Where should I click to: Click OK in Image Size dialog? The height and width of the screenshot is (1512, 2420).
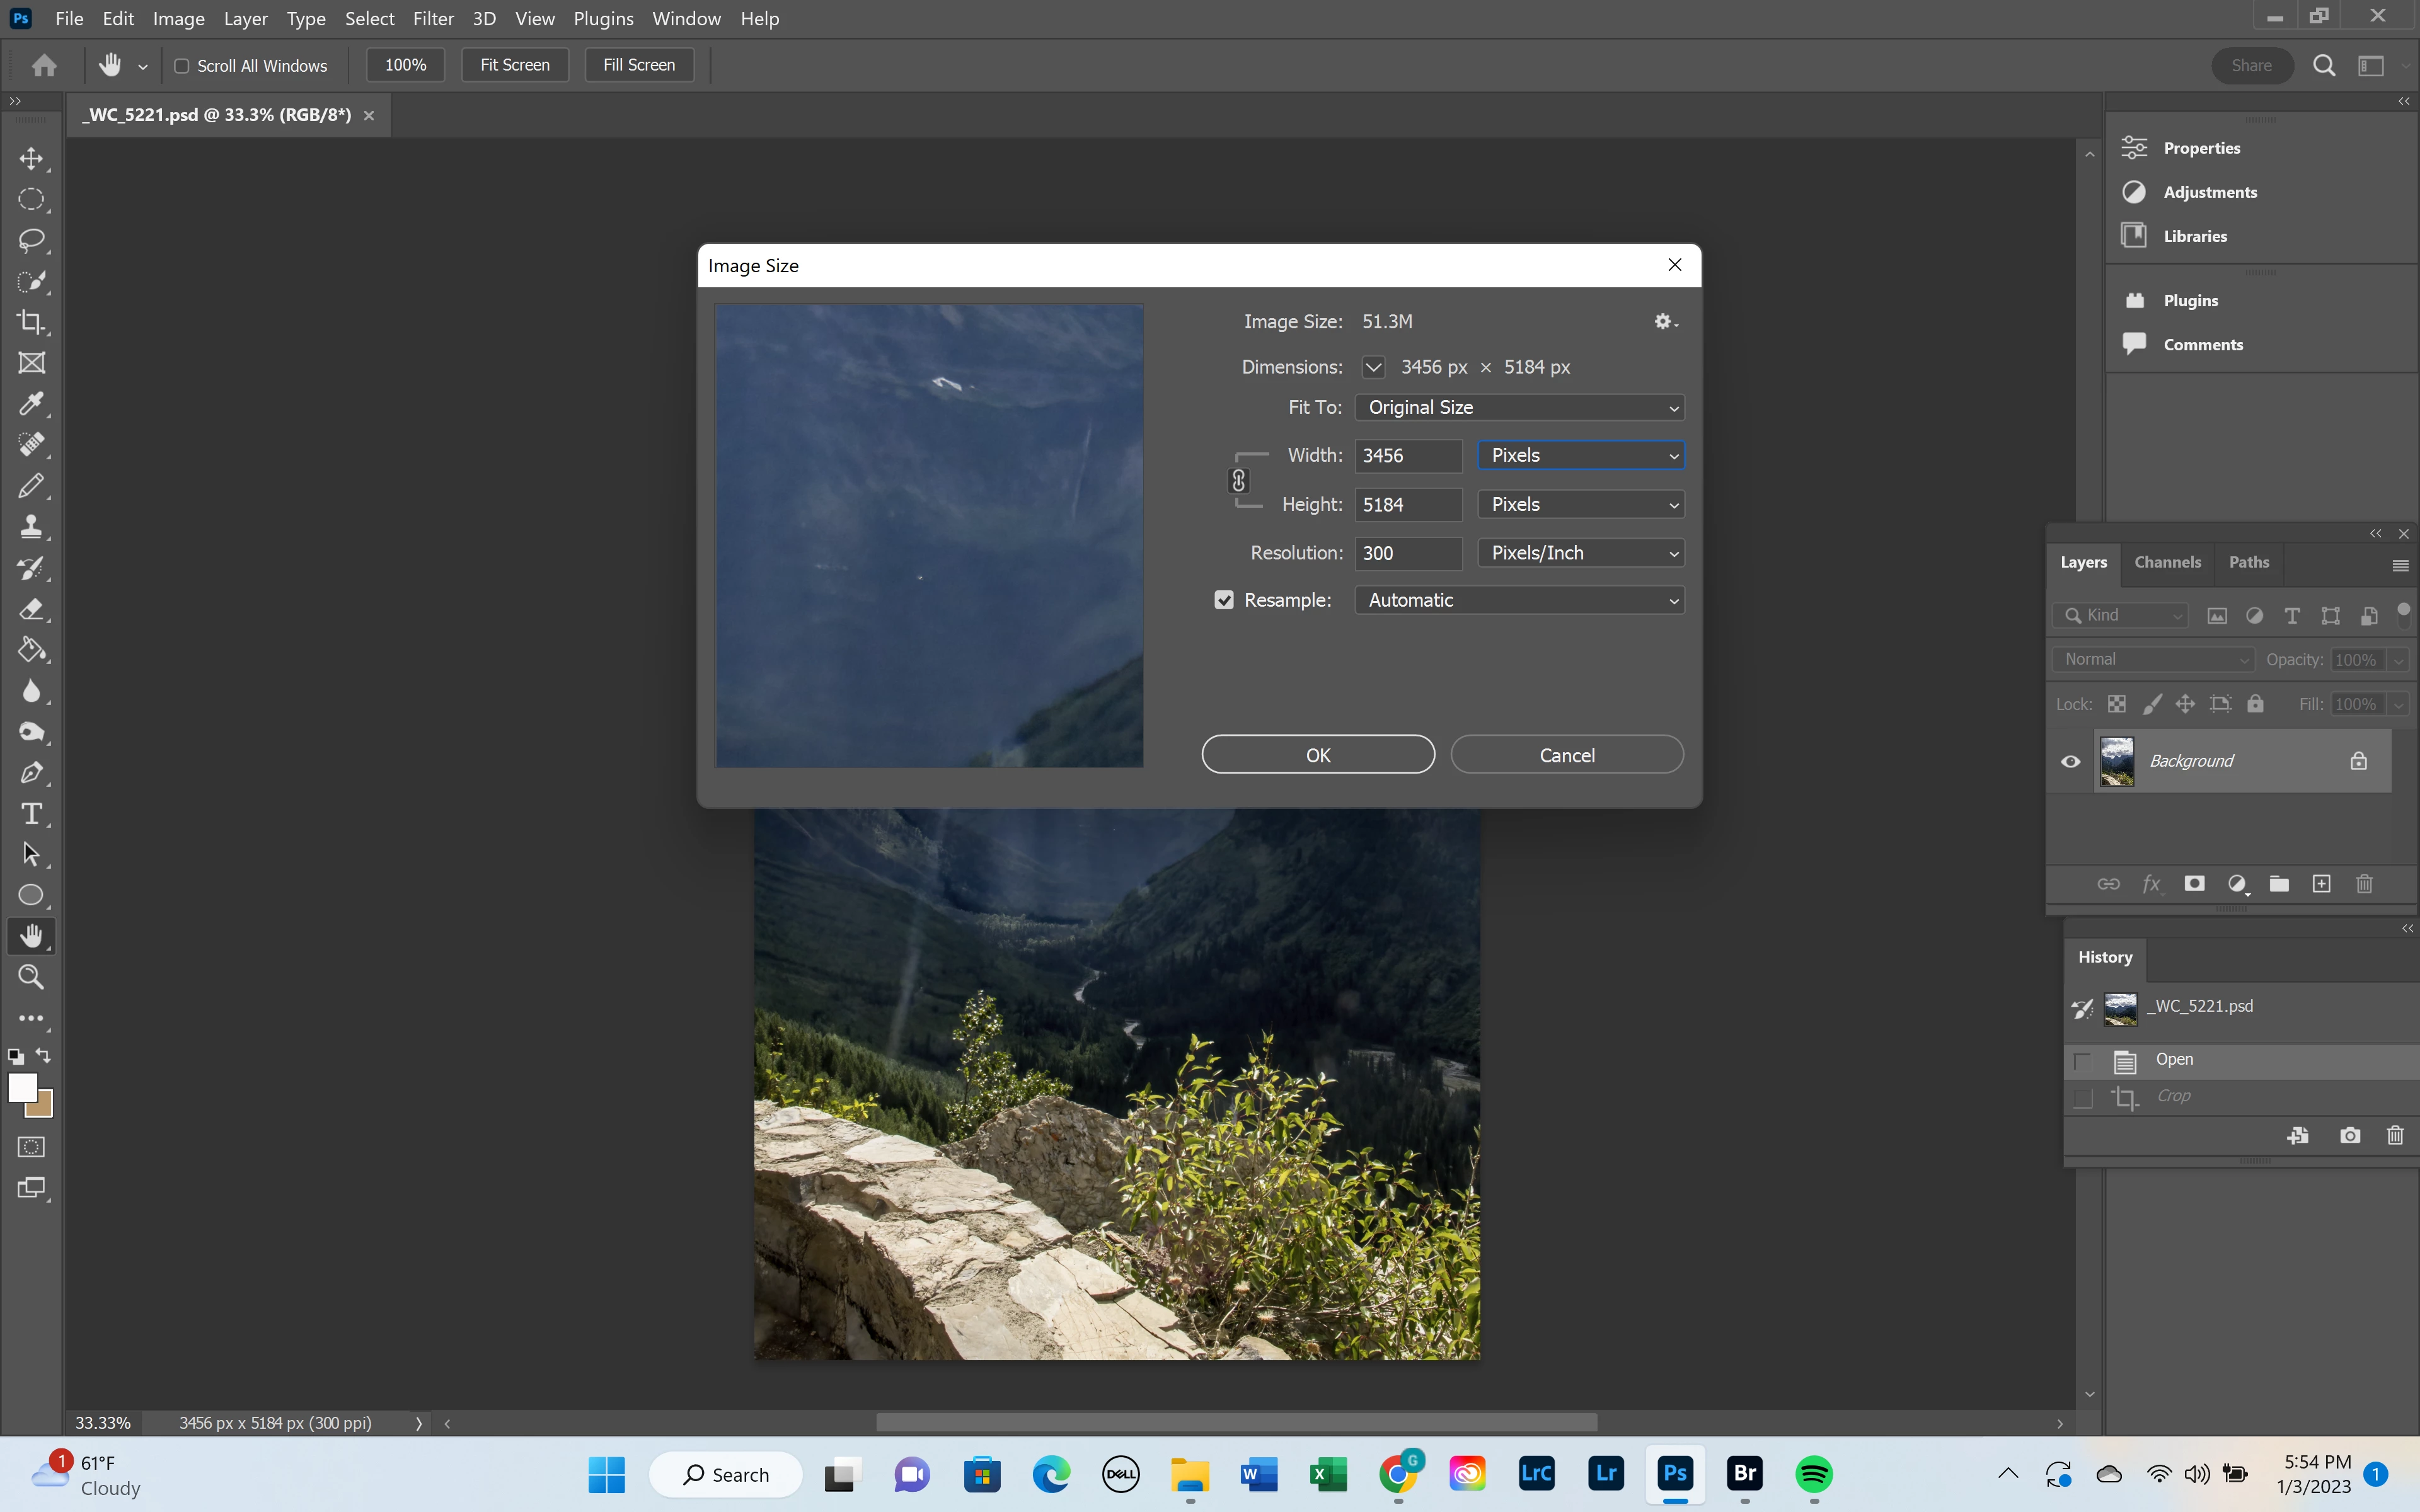coord(1318,755)
